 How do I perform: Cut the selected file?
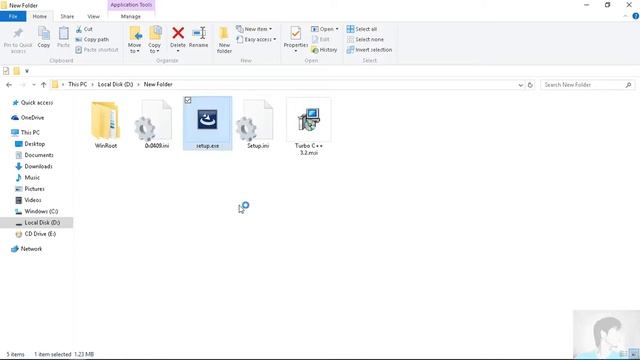click(x=84, y=29)
